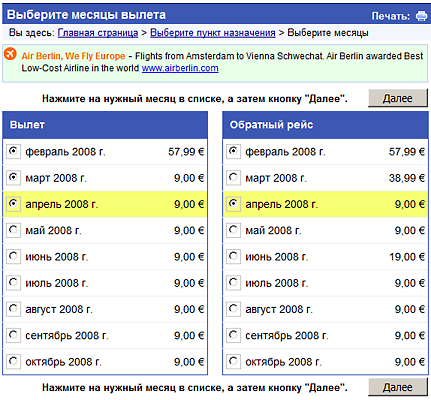Image resolution: width=431 pixels, height=400 pixels.
Task: Click the bottom Далее button
Action: pyautogui.click(x=398, y=387)
